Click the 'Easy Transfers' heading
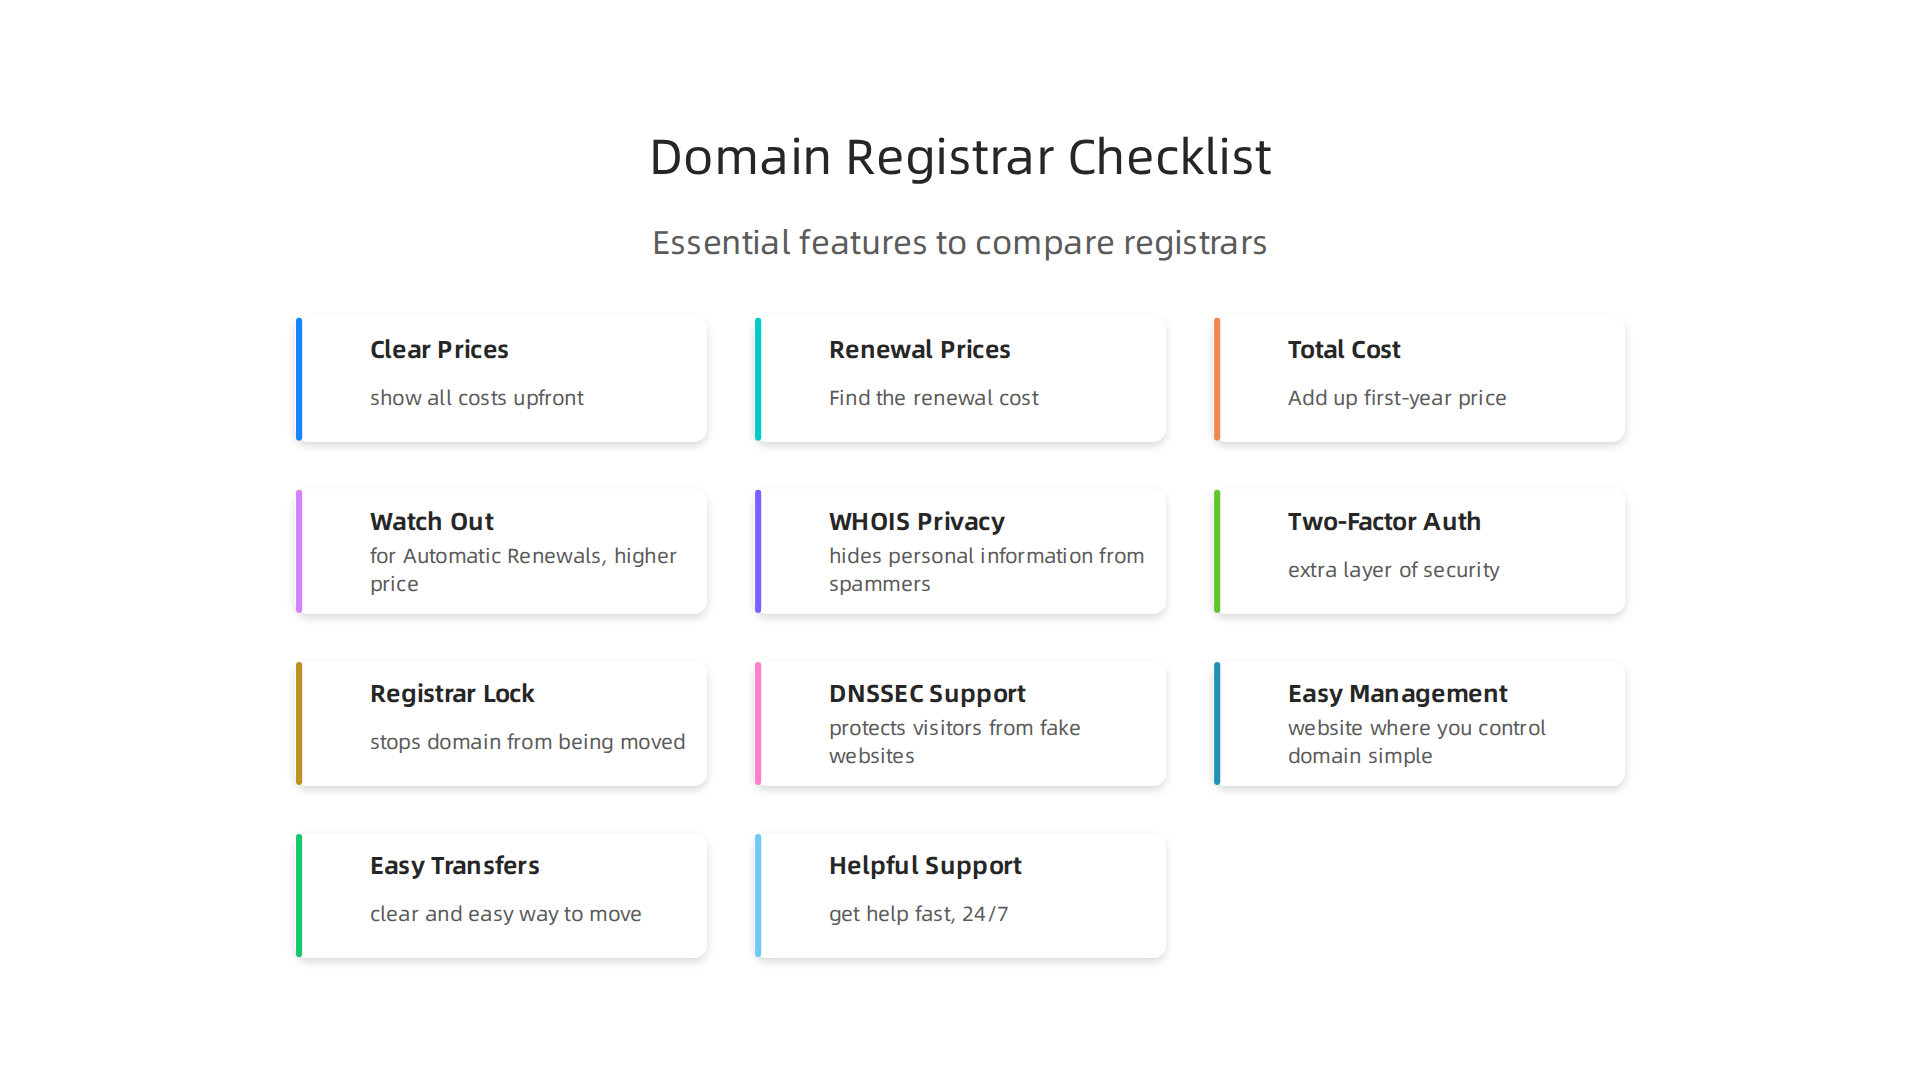This screenshot has height=1080, width=1920. click(x=455, y=865)
